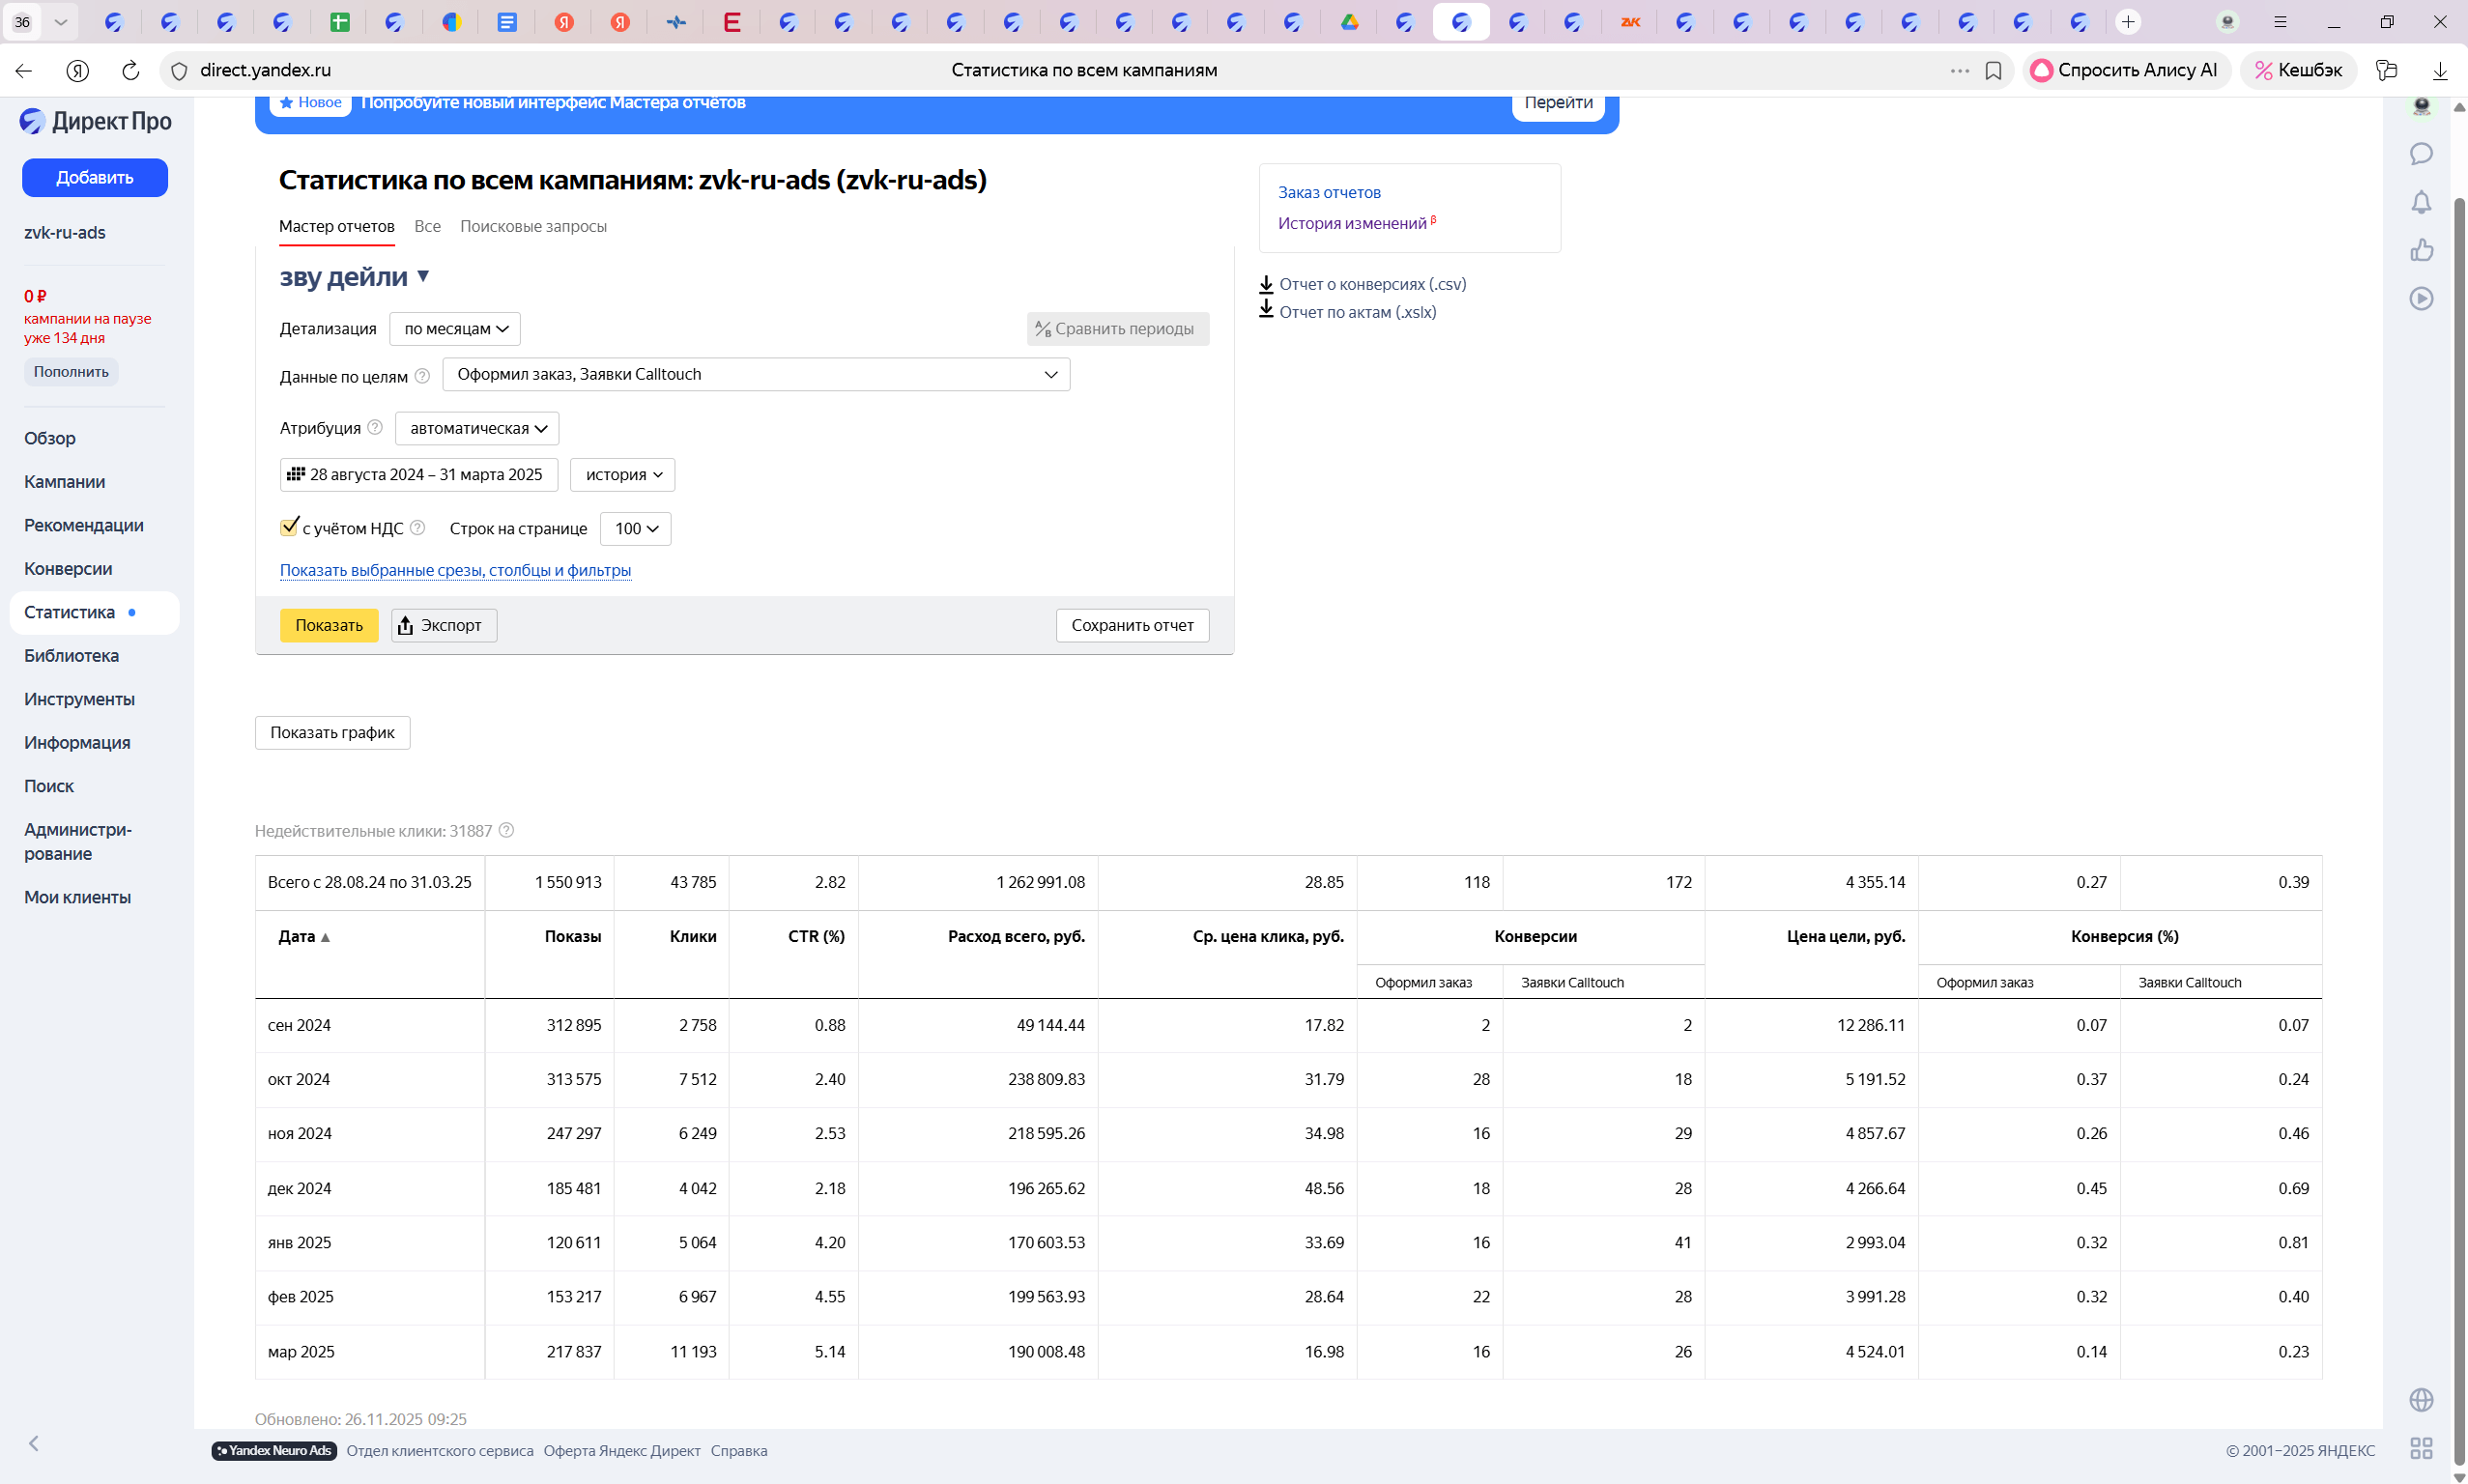
Task: Click the thumbs-up feedback icon
Action: tap(2420, 250)
